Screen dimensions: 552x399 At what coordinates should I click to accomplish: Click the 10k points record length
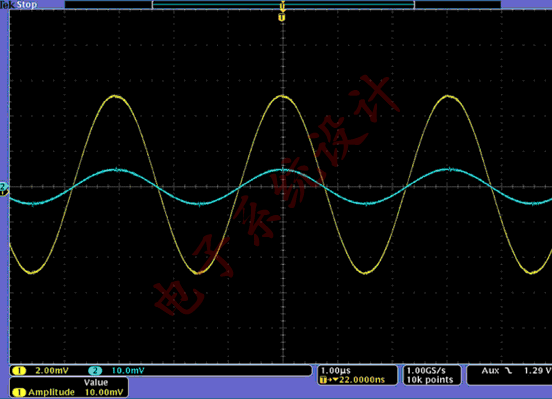click(x=430, y=380)
